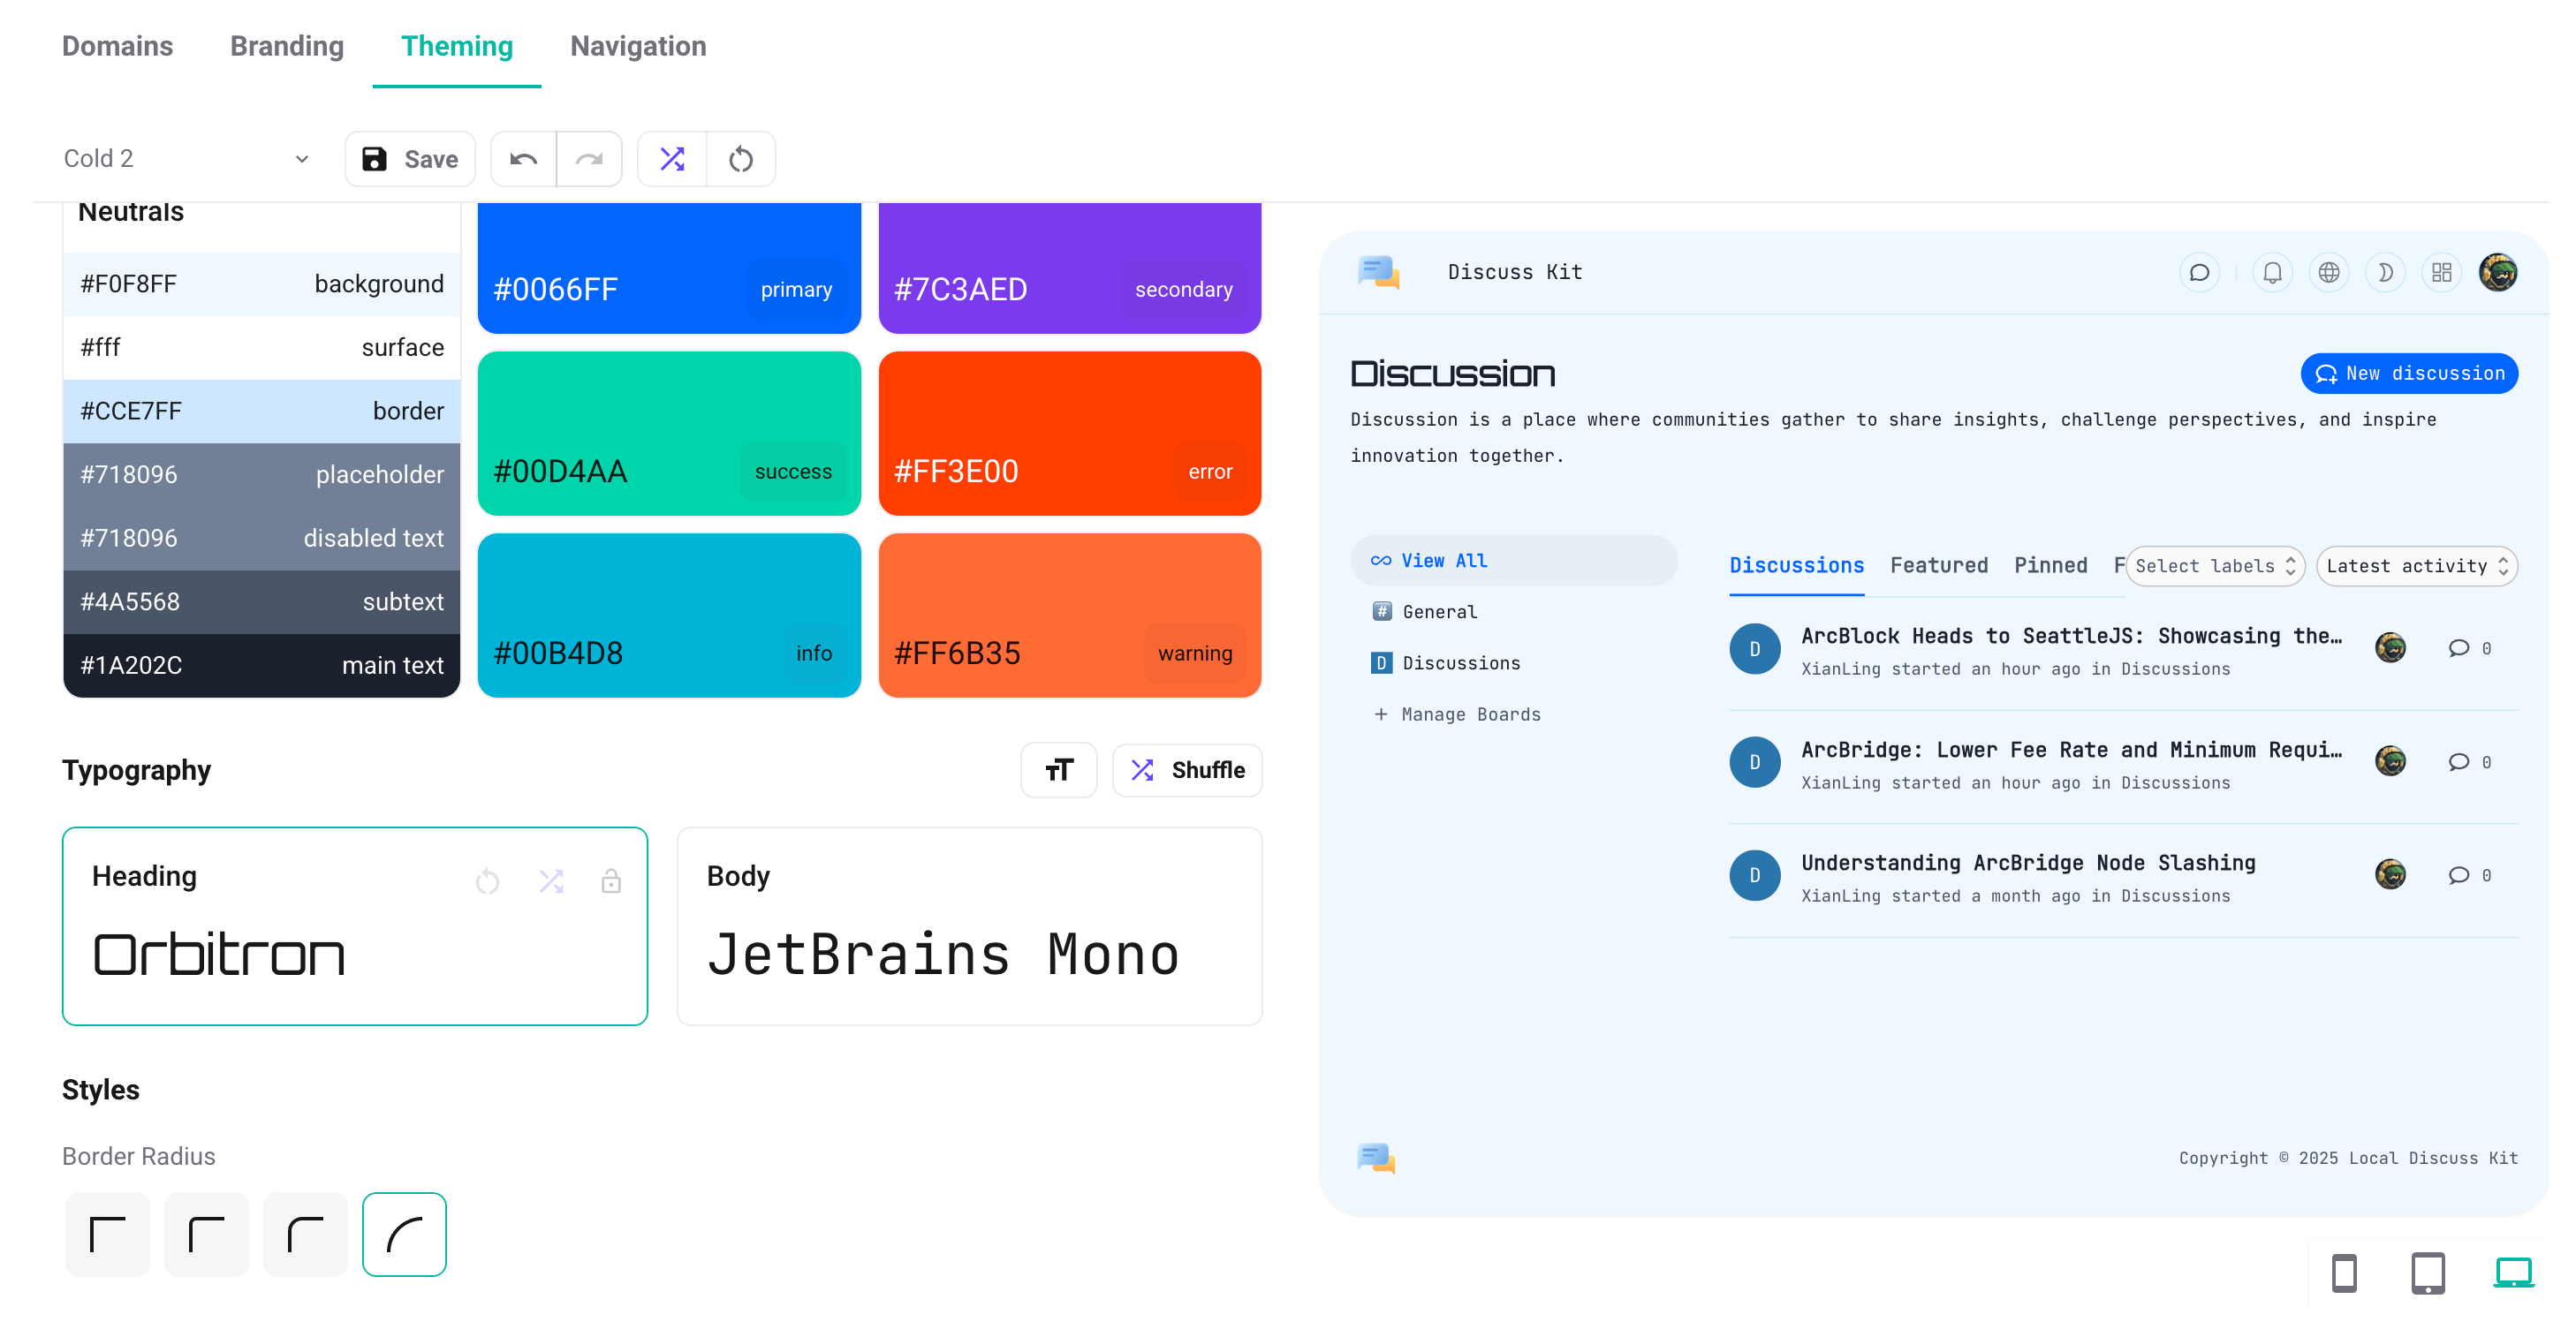Click the globe language icon in preview
Image resolution: width=2576 pixels, height=1337 pixels.
tap(2328, 272)
